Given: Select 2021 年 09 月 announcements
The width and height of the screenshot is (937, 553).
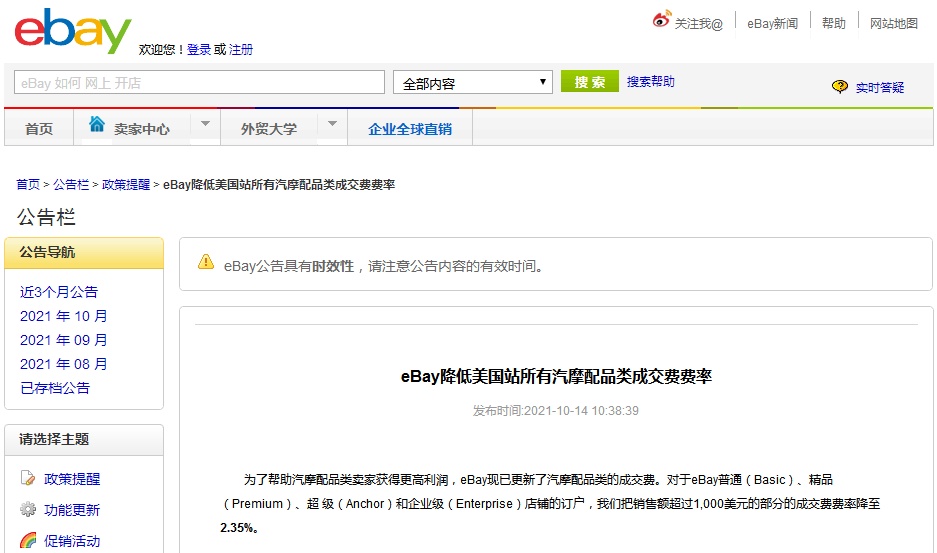Looking at the screenshot, I should (63, 340).
